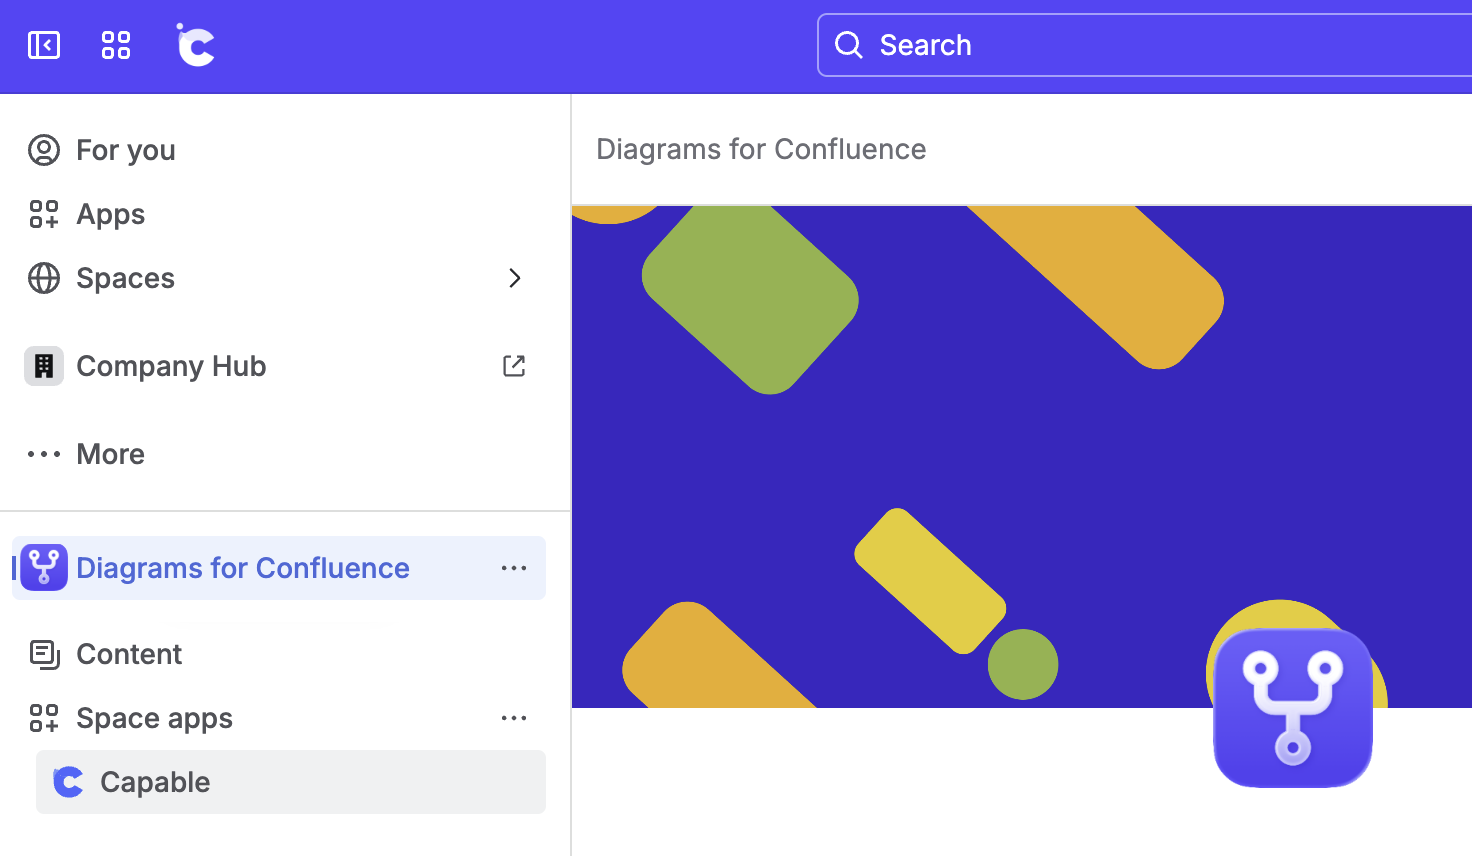
Task: Expand the Spaces chevron arrow
Action: point(514,278)
